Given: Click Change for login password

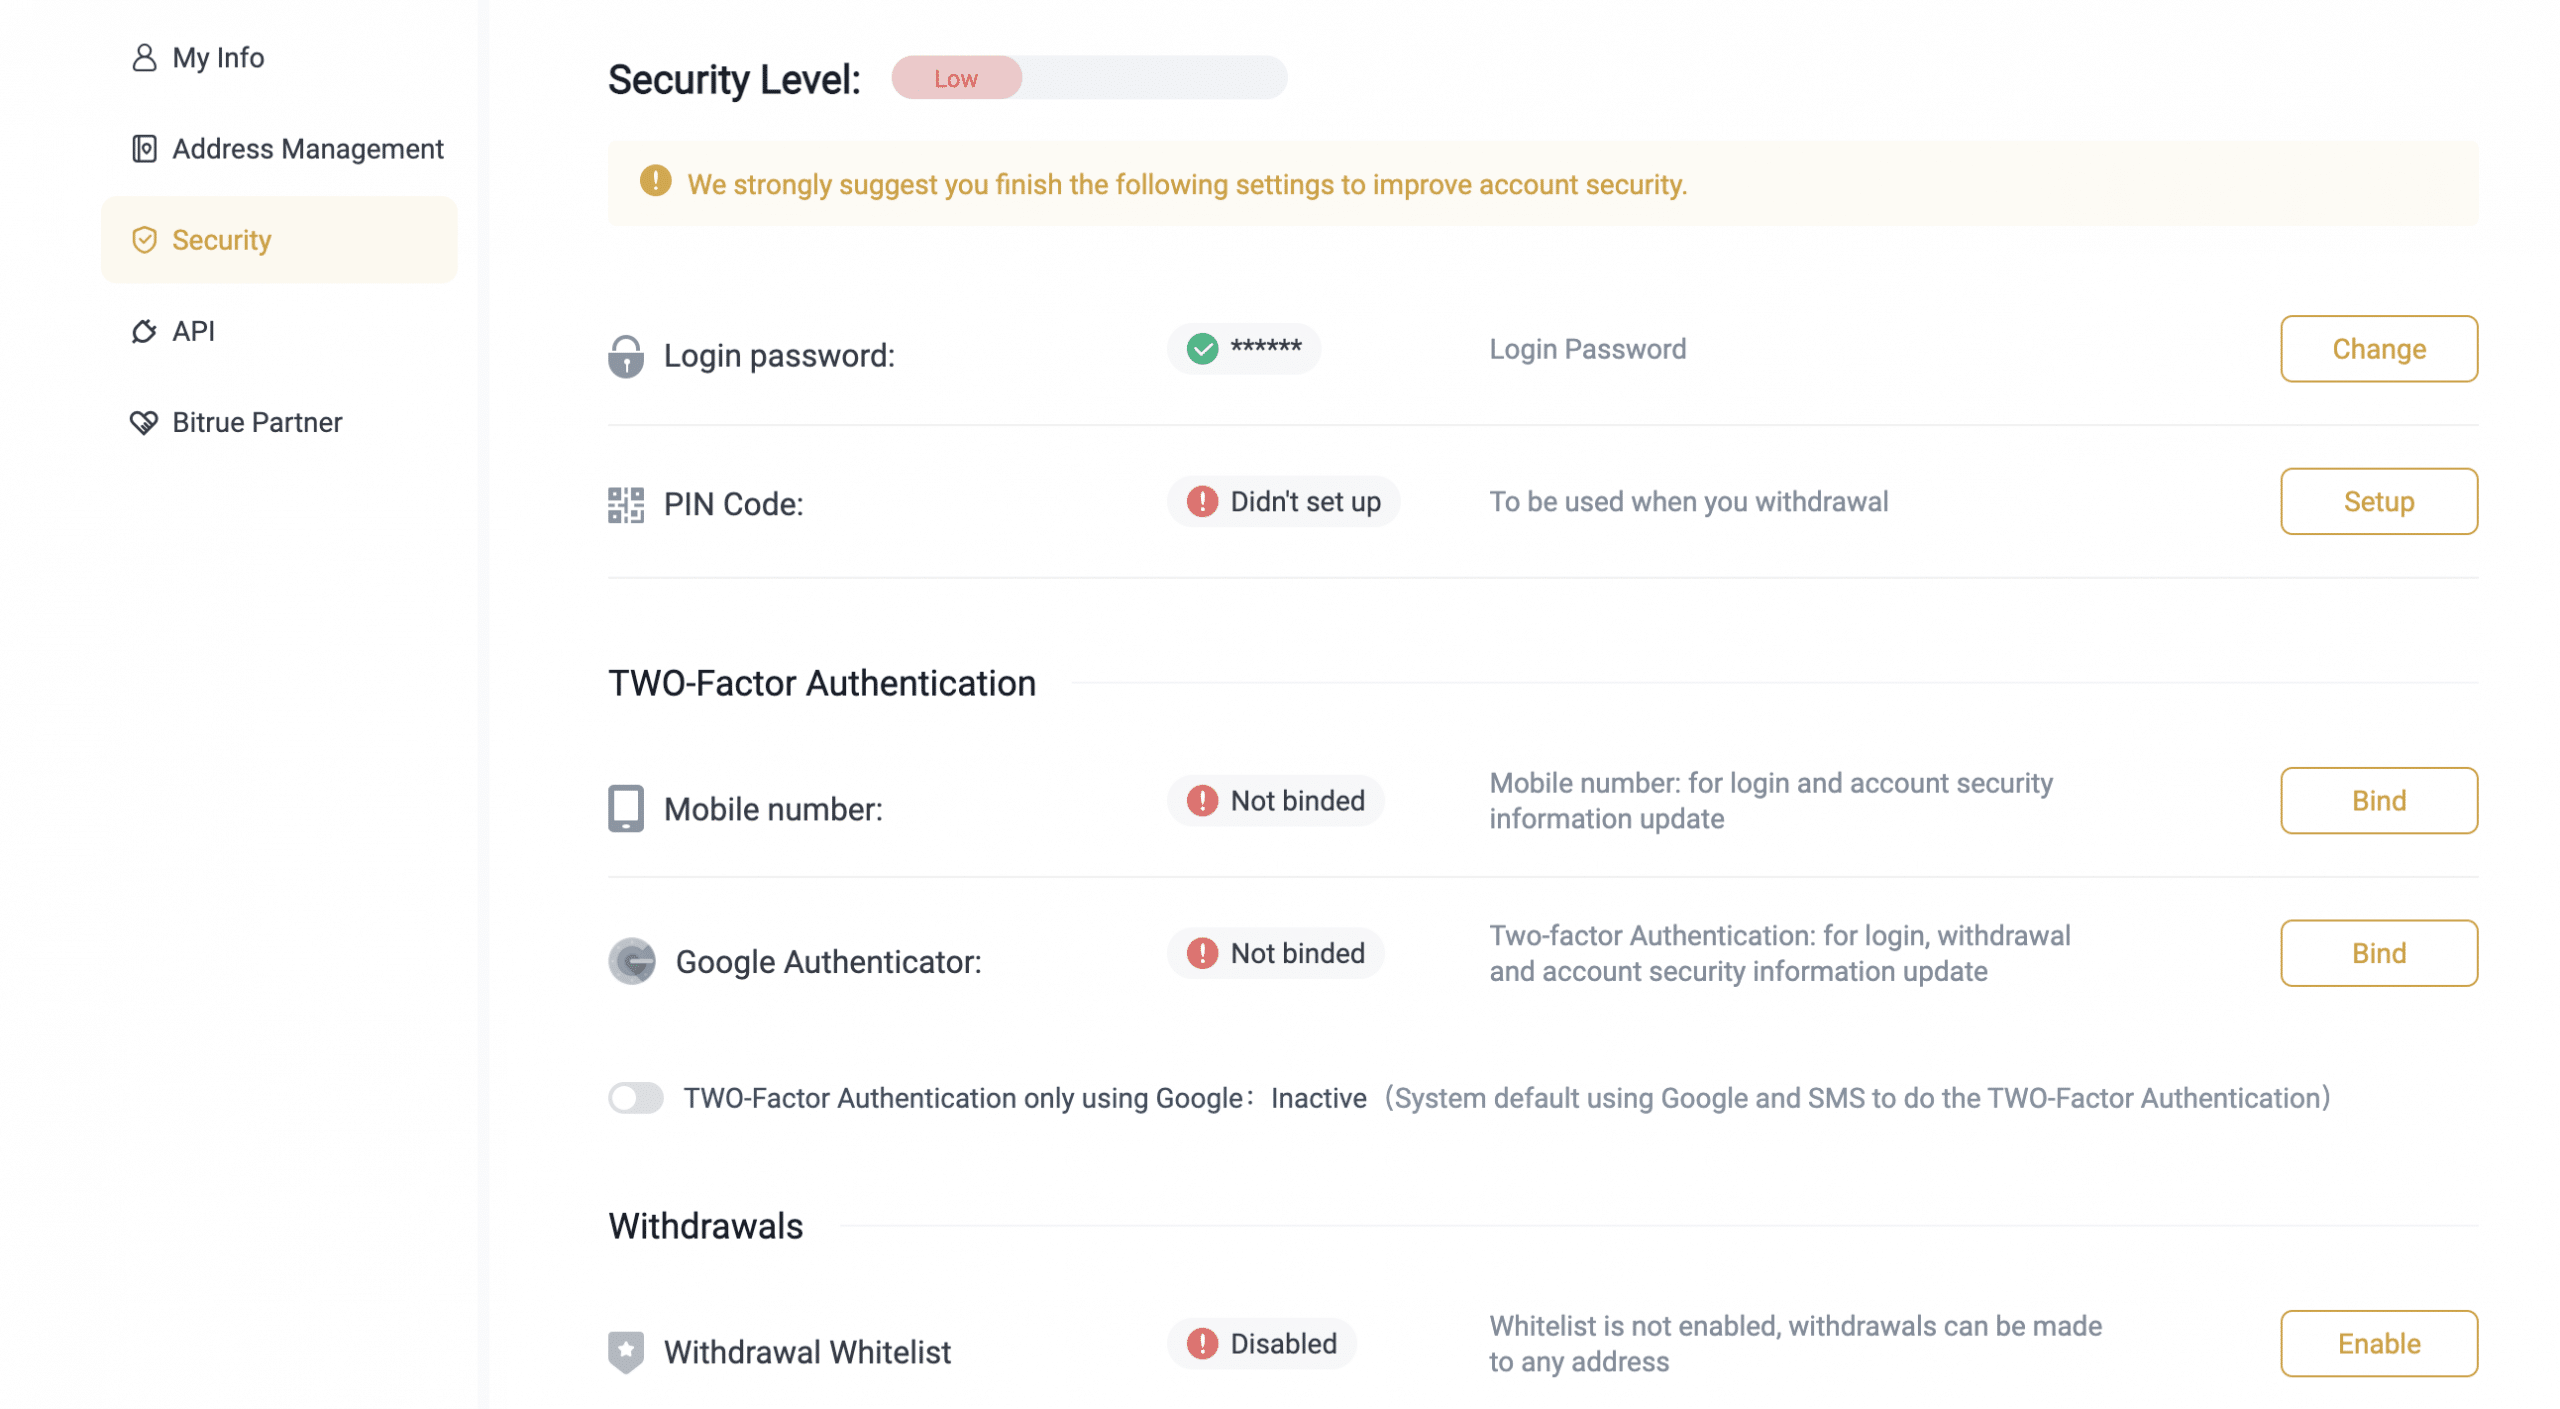Looking at the screenshot, I should [2379, 349].
